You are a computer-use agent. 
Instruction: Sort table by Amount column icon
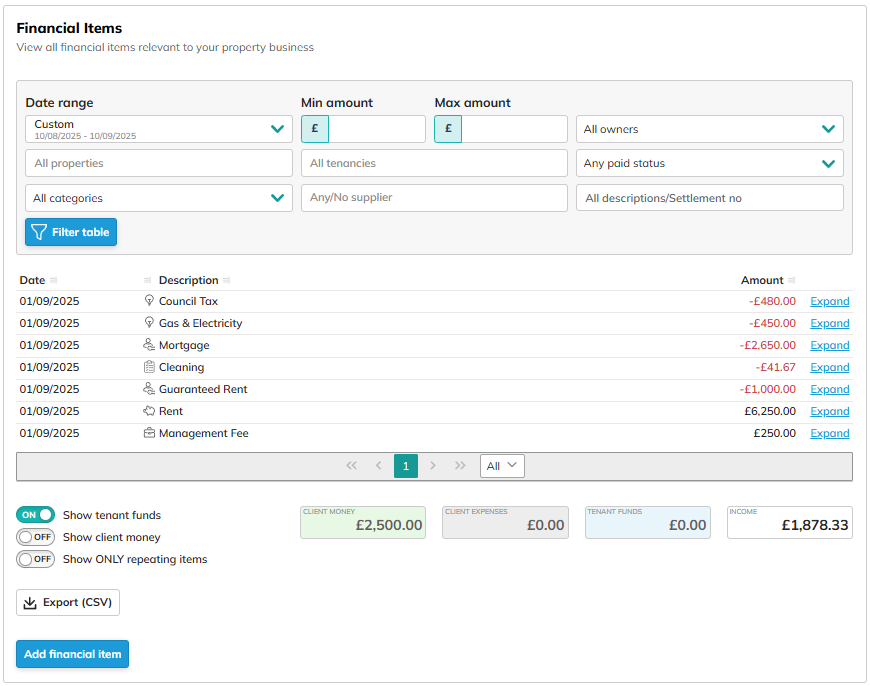pos(793,280)
